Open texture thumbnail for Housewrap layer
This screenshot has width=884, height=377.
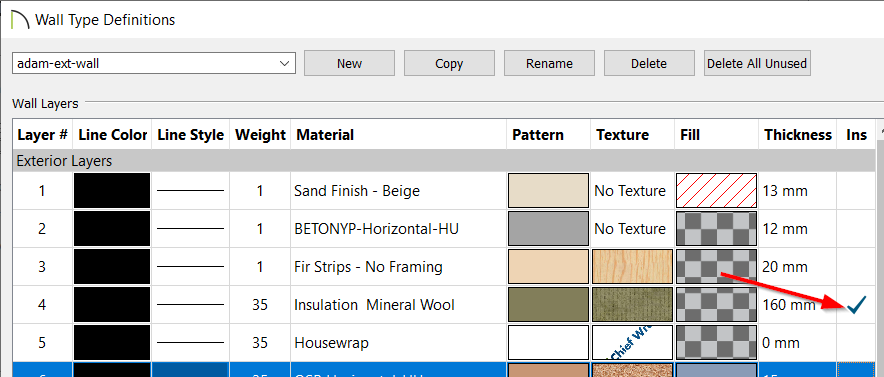tap(633, 342)
